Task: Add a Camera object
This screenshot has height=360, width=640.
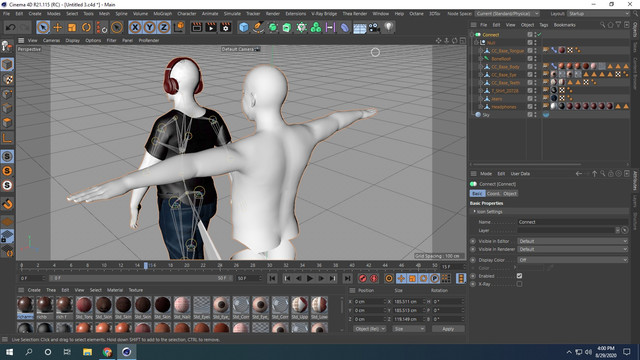Action: 374,27
